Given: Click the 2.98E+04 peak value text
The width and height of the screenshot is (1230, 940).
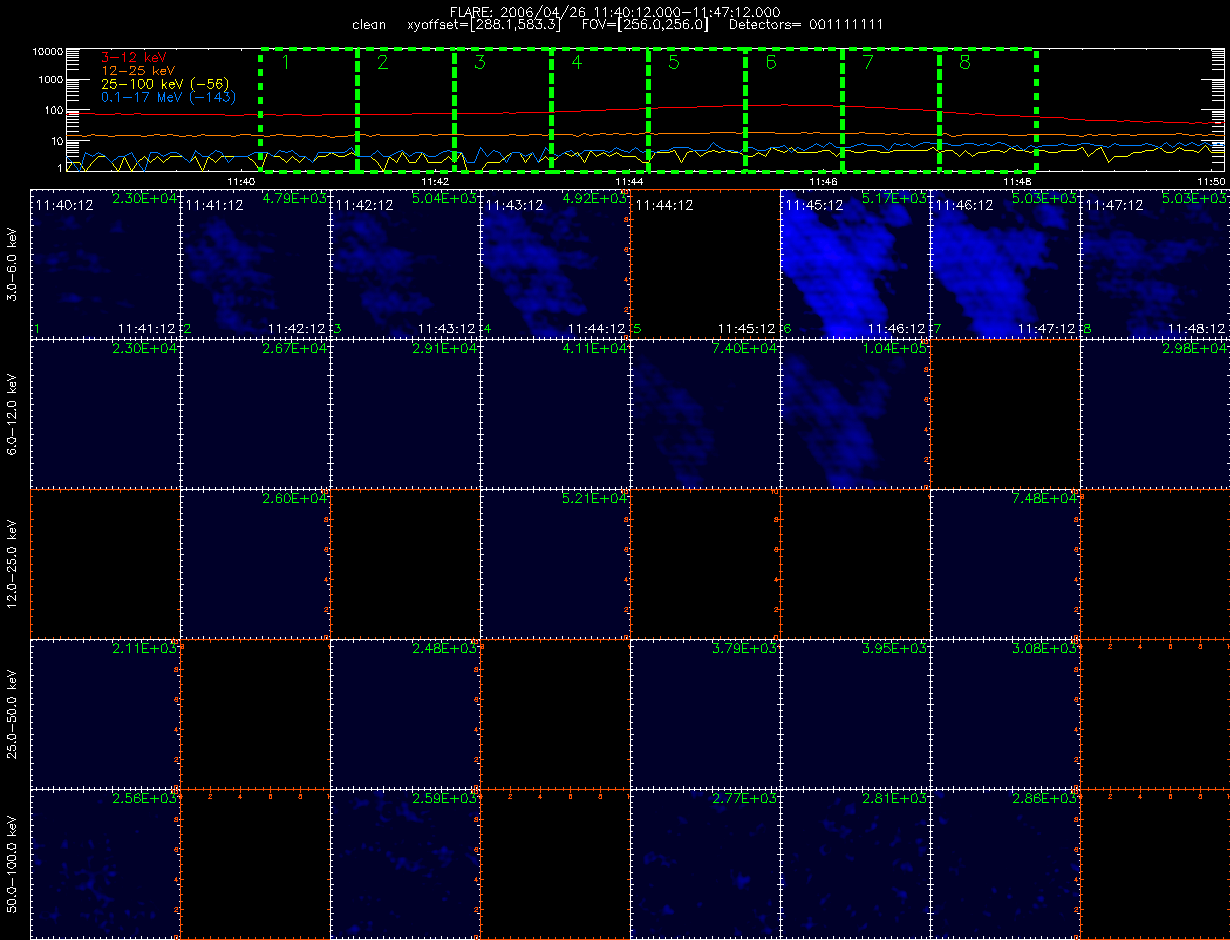Looking at the screenshot, I should click(1195, 349).
